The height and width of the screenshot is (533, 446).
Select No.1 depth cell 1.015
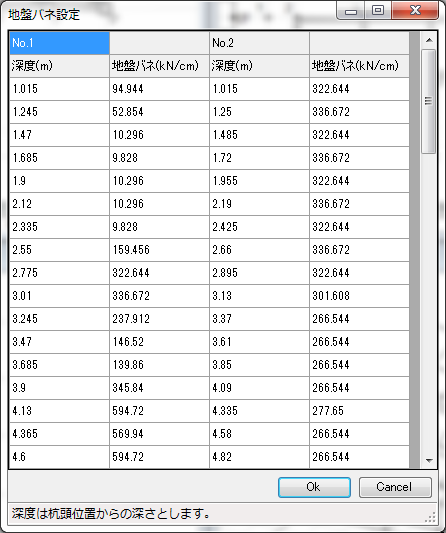point(59,89)
